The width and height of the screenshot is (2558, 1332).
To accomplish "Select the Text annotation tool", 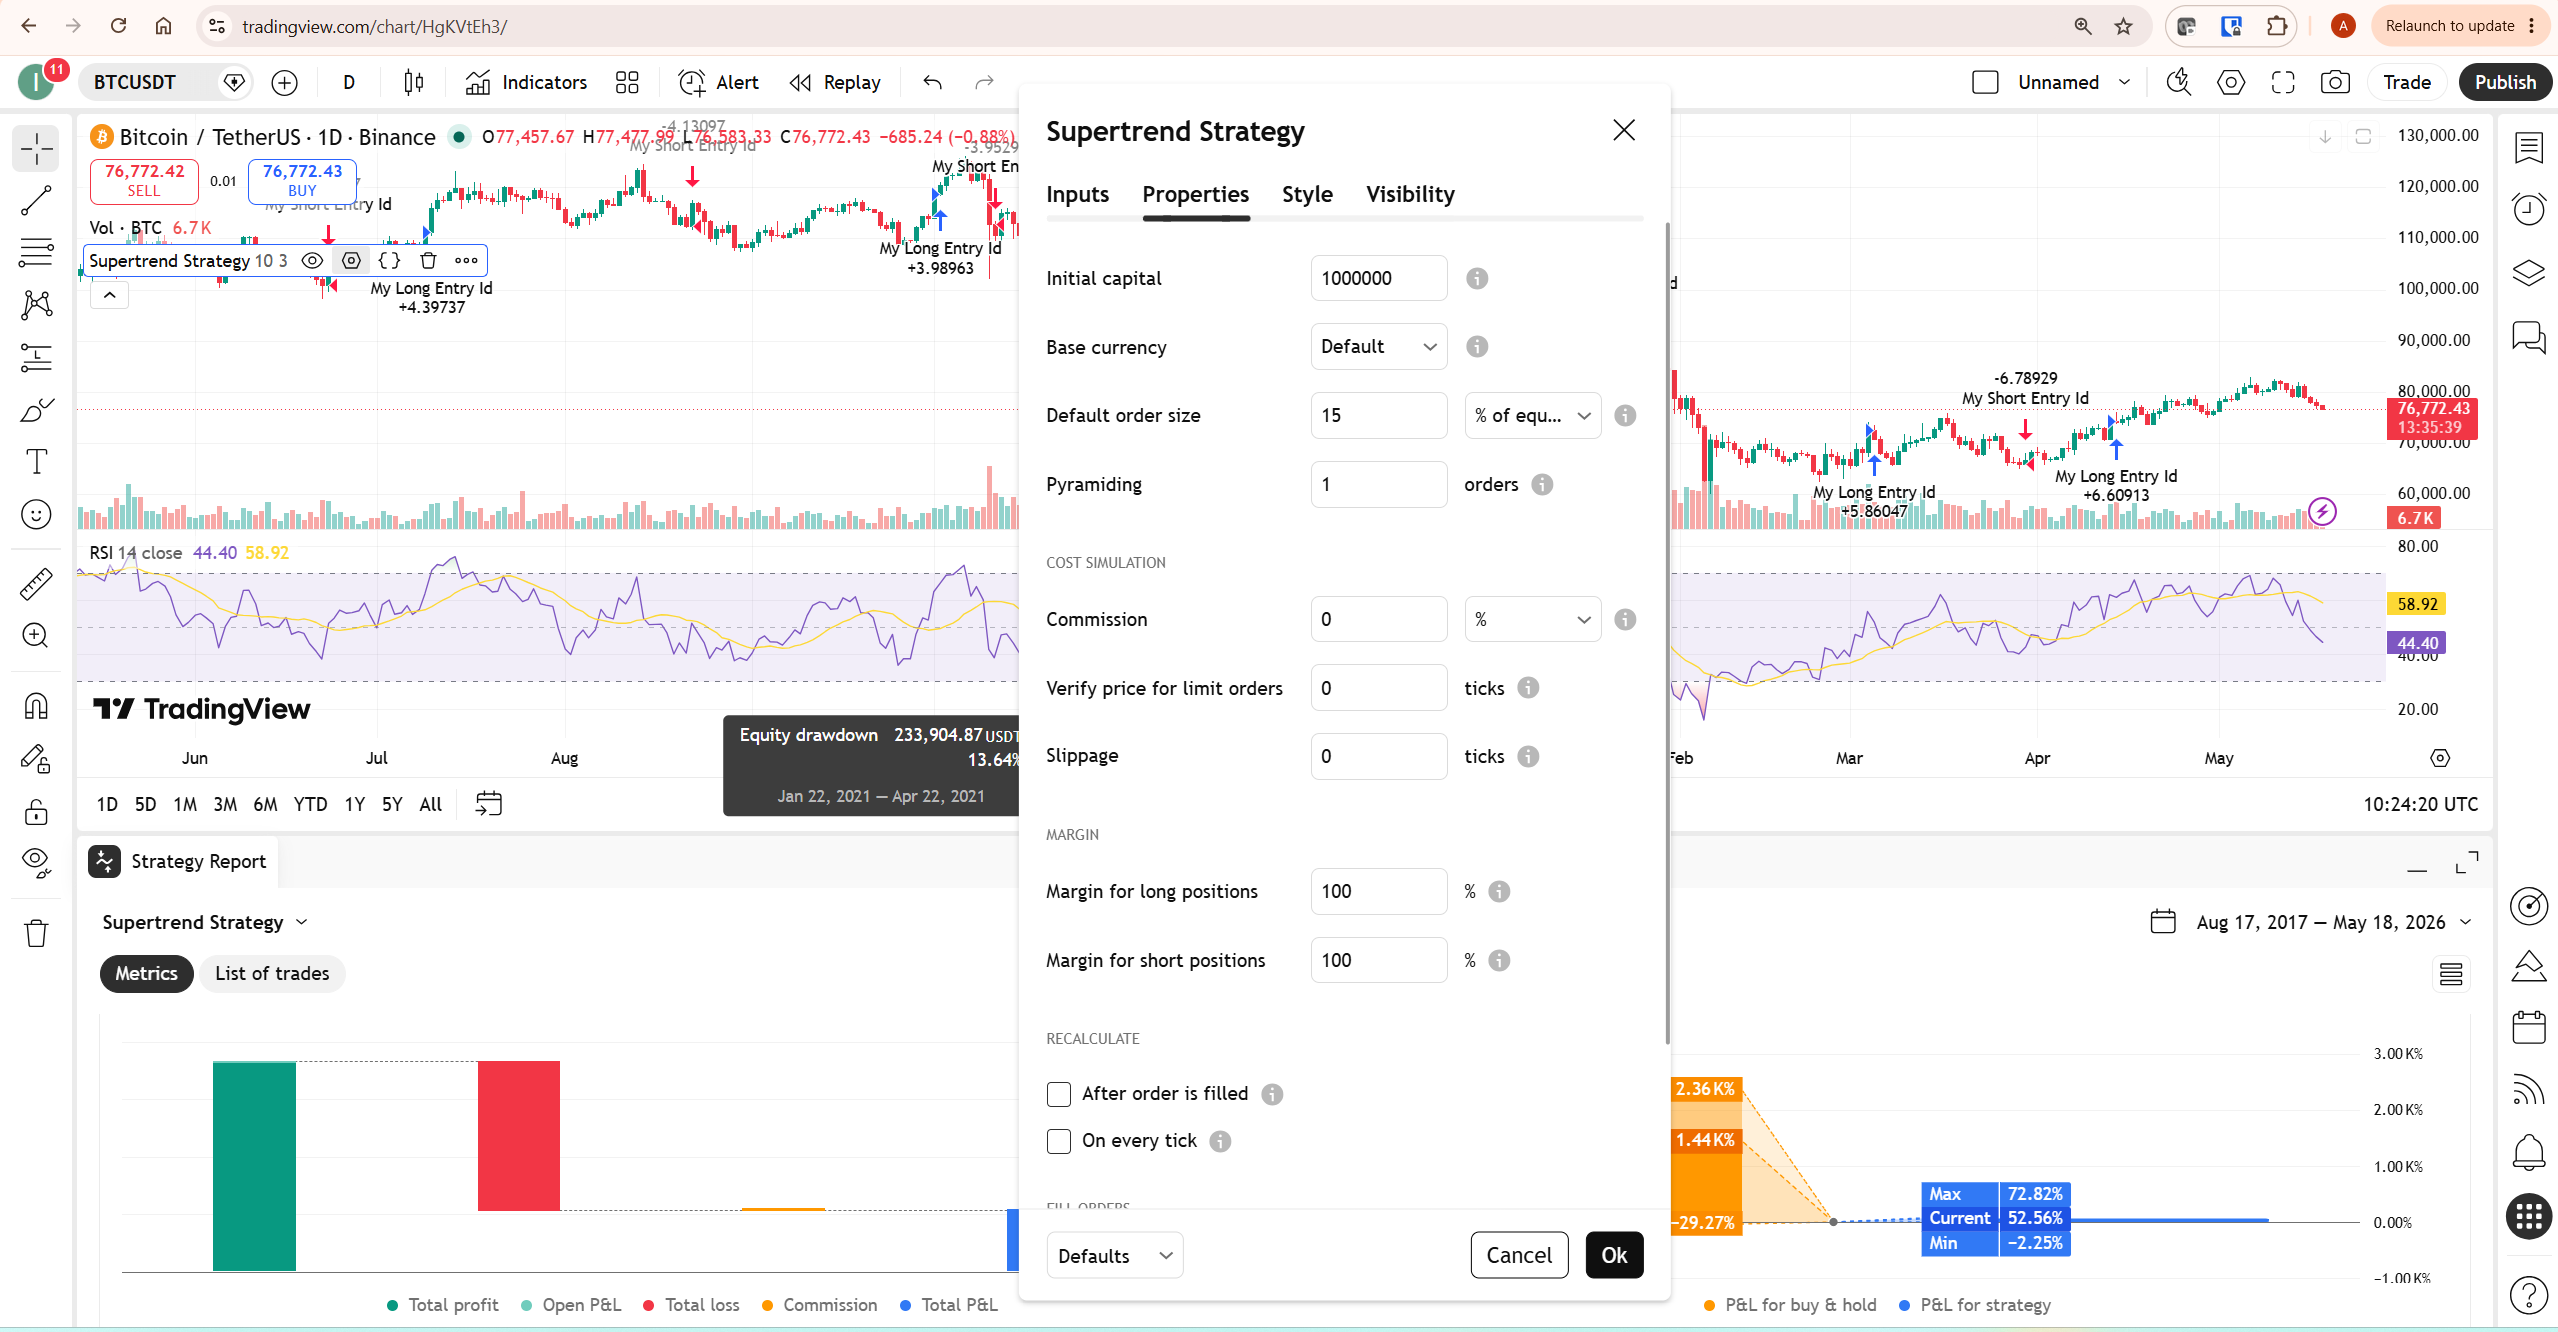I will [37, 462].
